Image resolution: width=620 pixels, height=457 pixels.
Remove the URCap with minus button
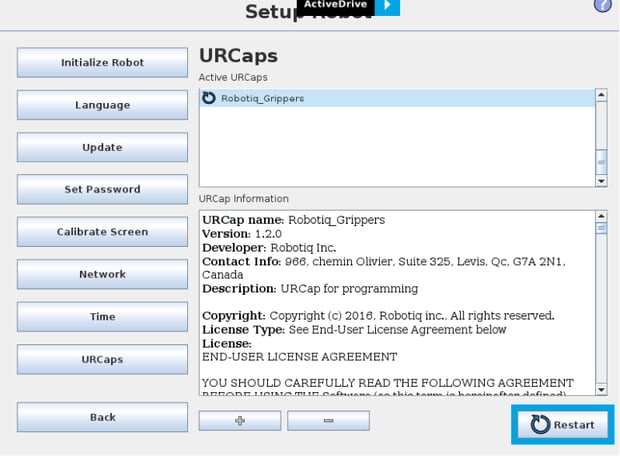pos(329,421)
